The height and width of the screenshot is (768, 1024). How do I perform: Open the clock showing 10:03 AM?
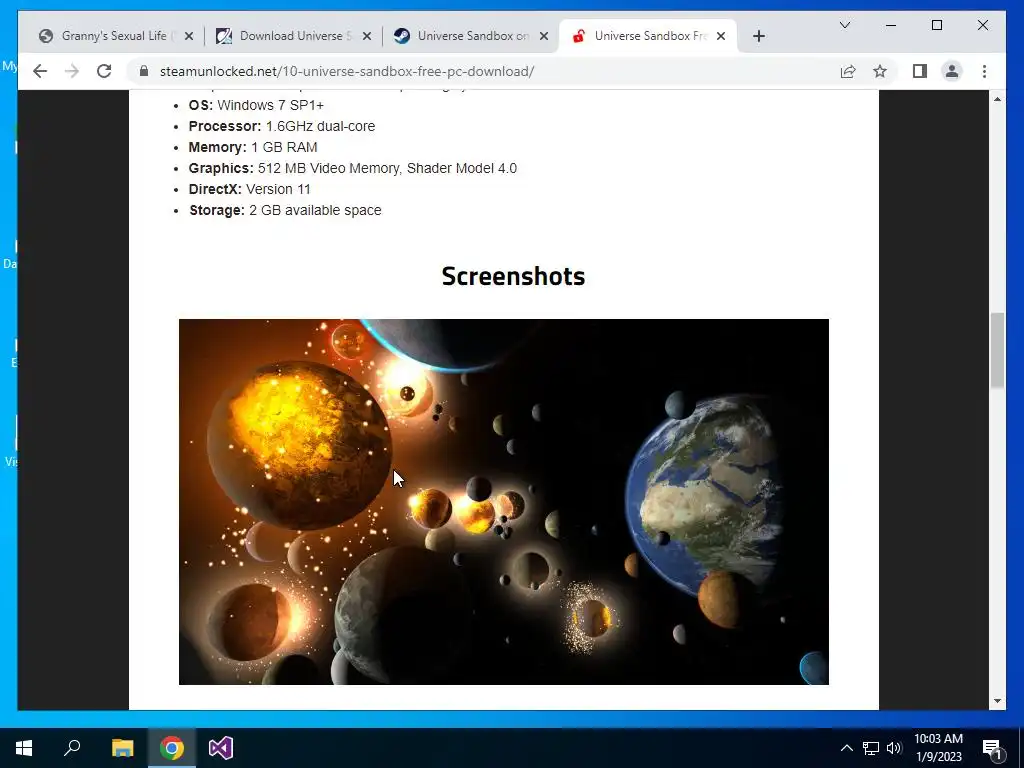[x=938, y=748]
